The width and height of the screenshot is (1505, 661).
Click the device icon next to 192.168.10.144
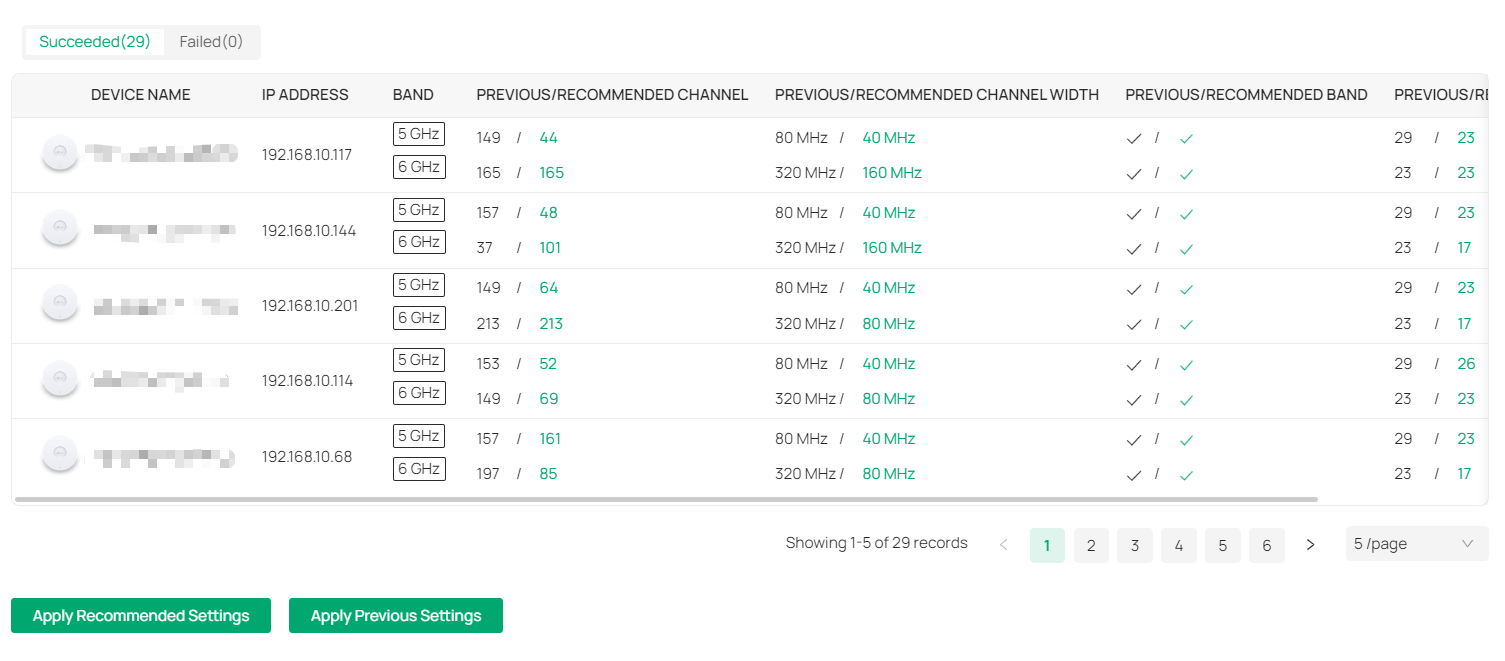(x=60, y=228)
